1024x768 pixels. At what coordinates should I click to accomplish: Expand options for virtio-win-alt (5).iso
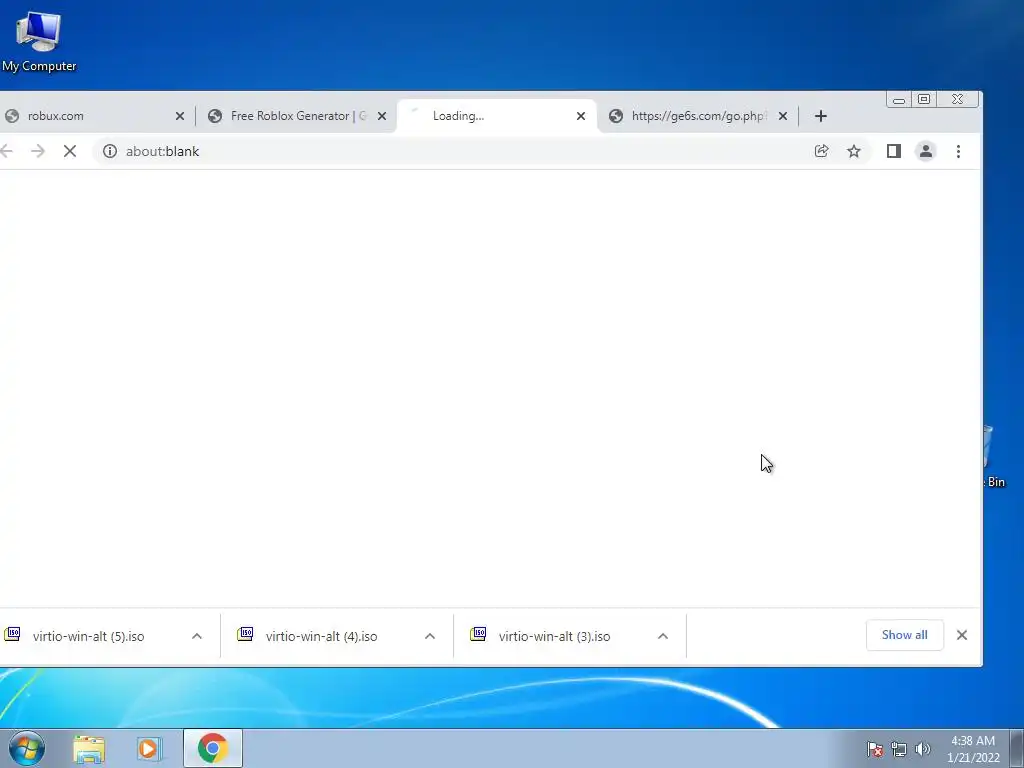pyautogui.click(x=197, y=636)
